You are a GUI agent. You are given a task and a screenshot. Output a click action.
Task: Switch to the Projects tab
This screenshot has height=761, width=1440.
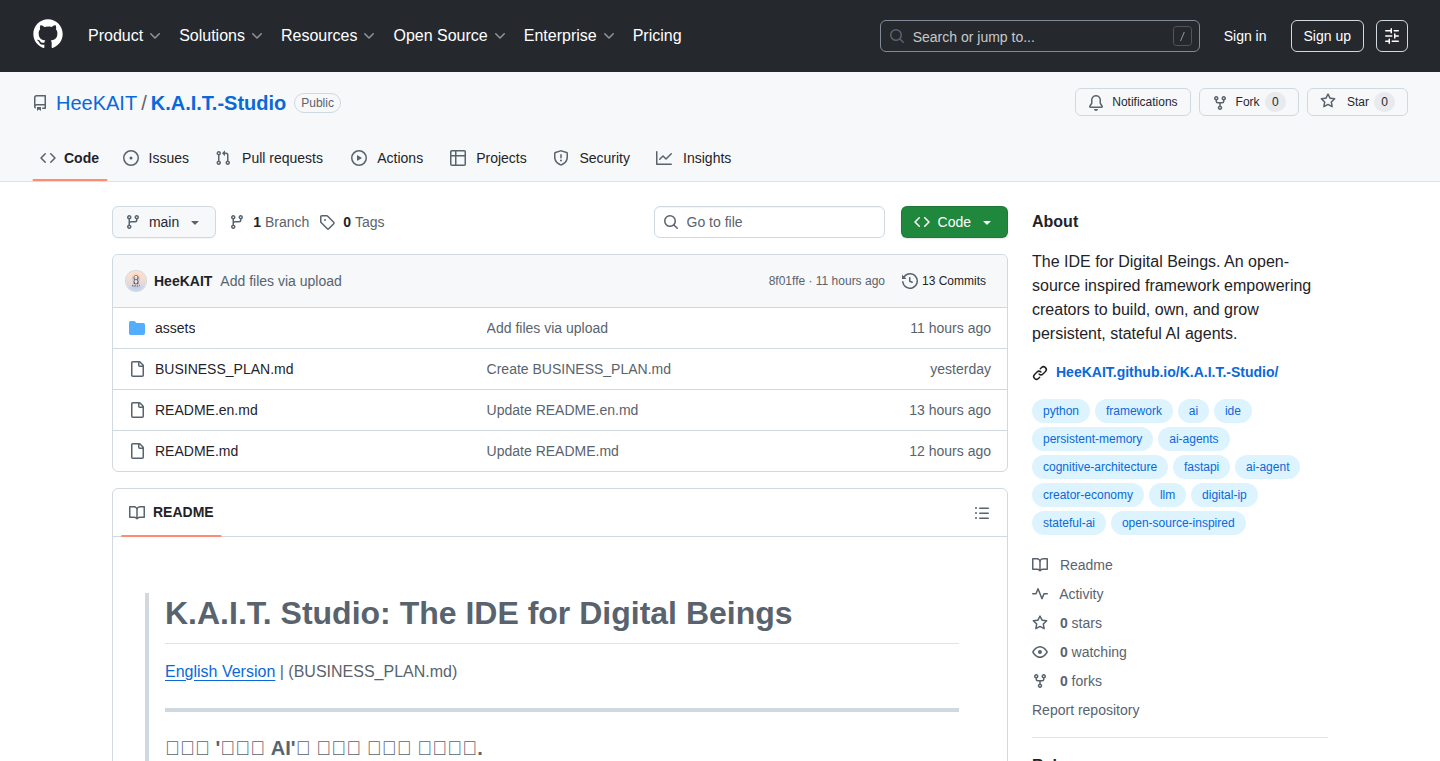tap(488, 158)
